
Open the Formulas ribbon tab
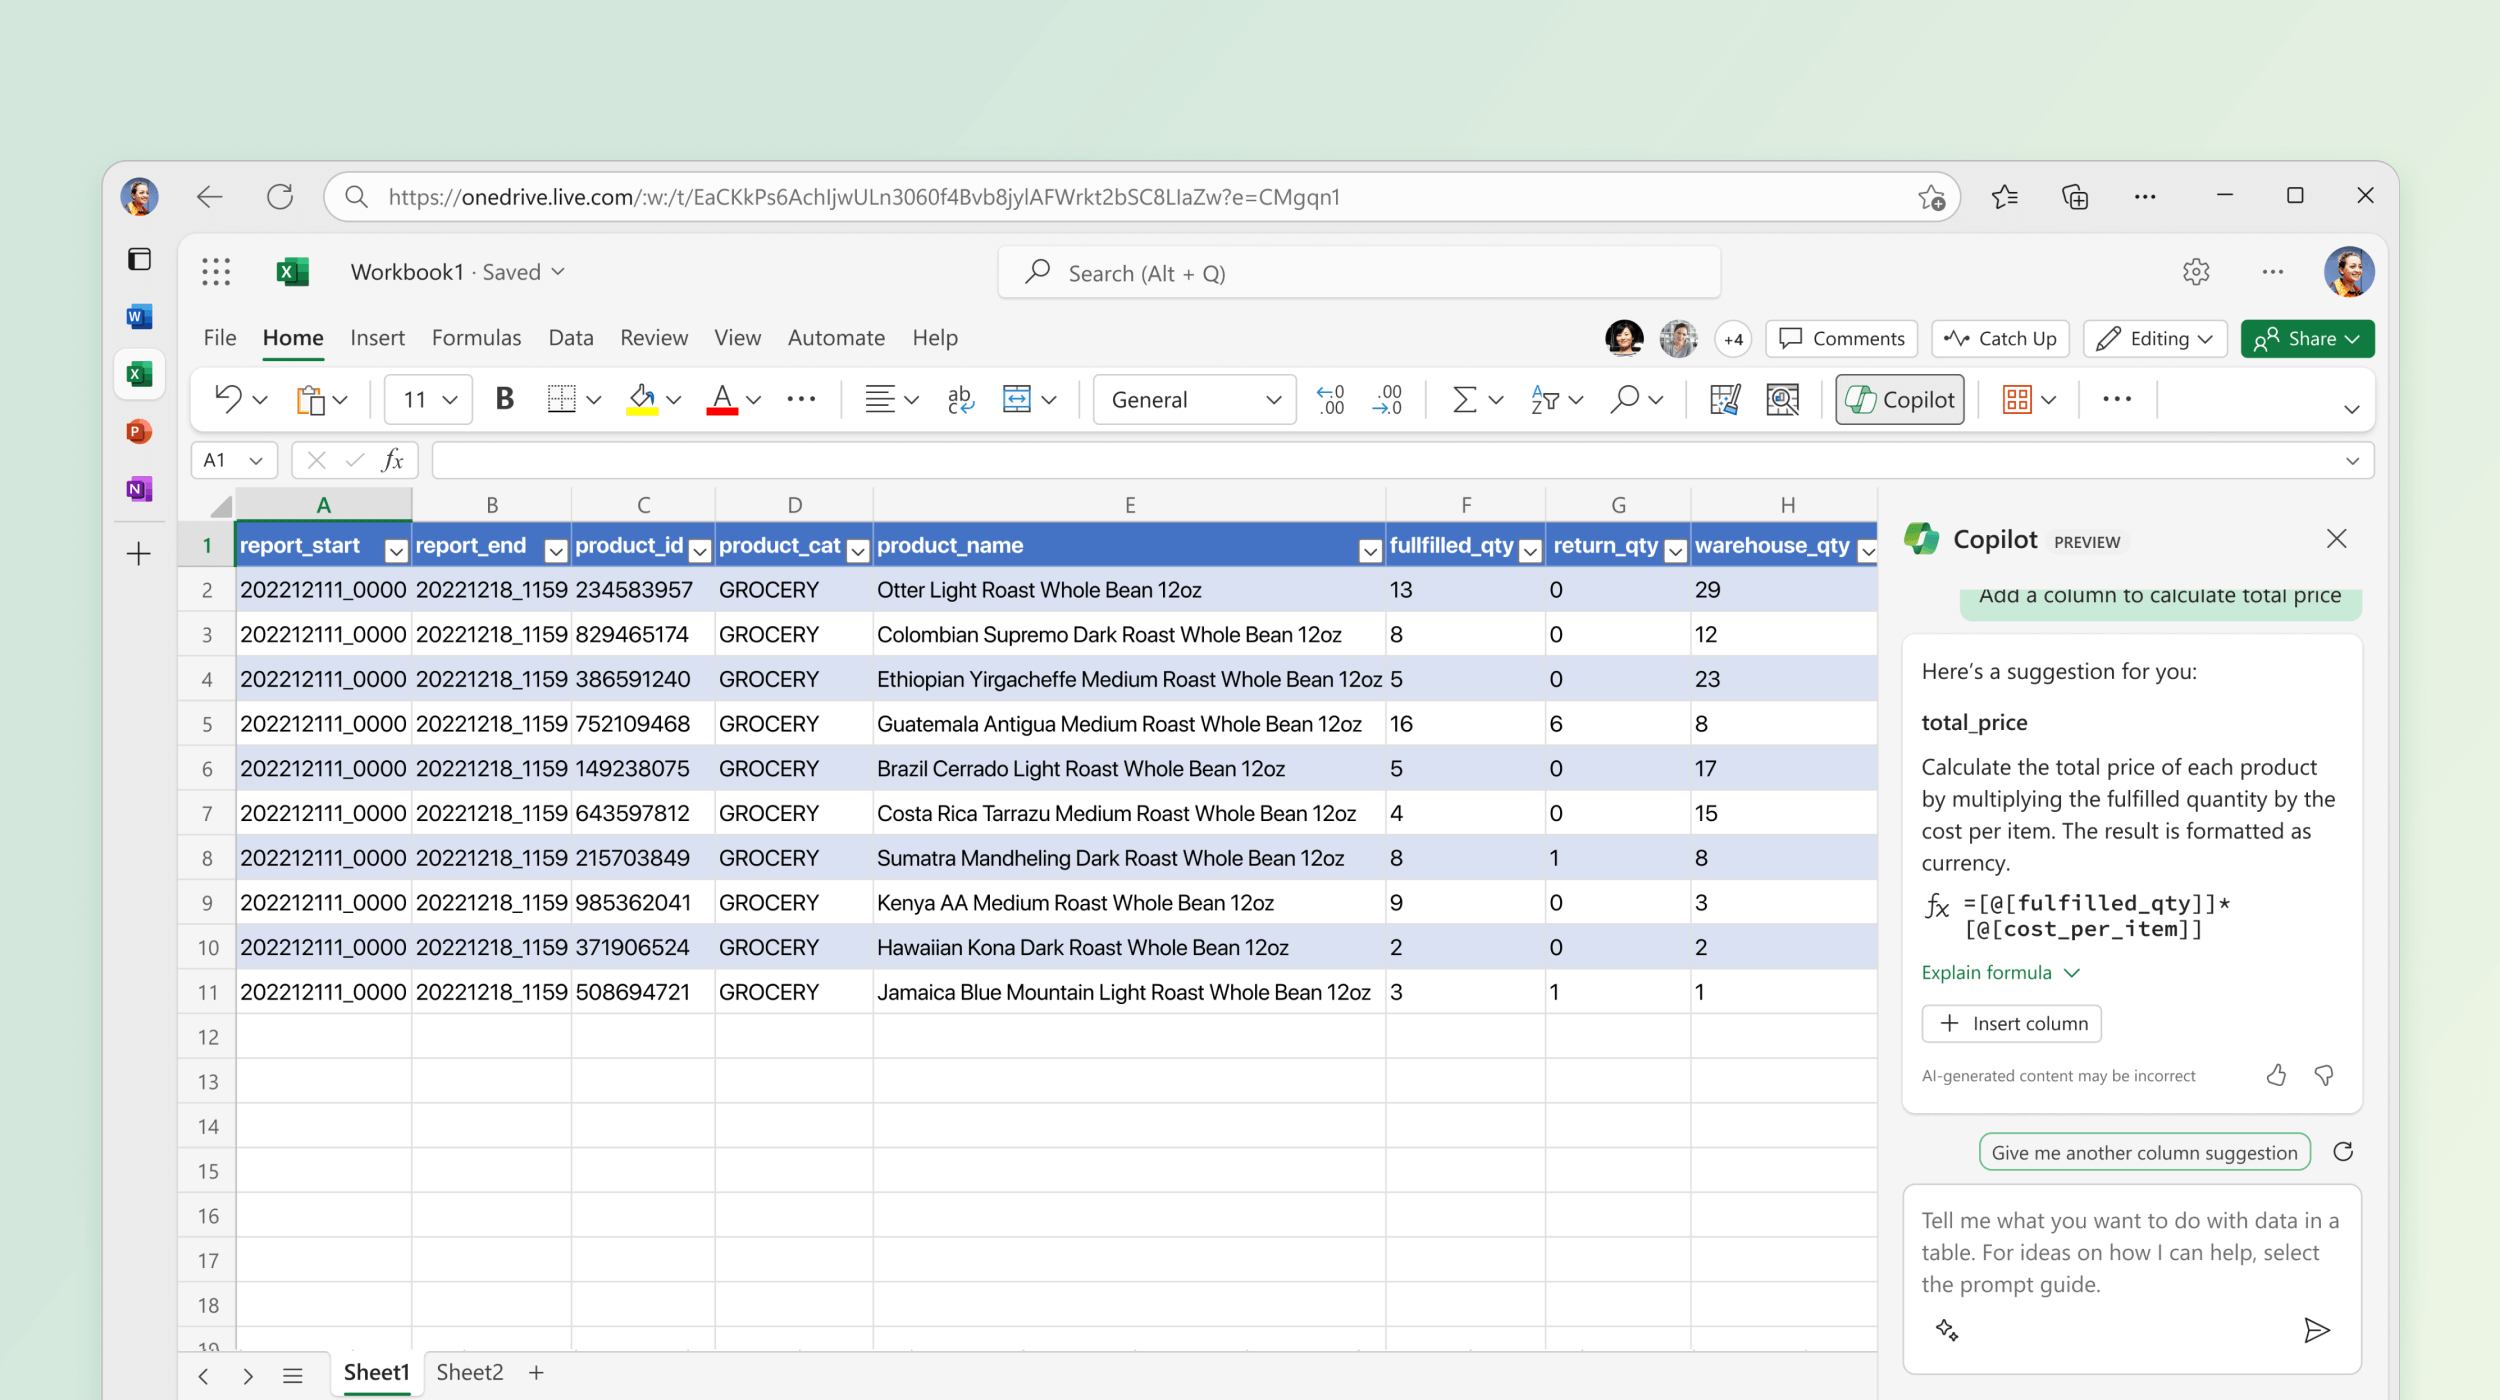click(x=477, y=337)
